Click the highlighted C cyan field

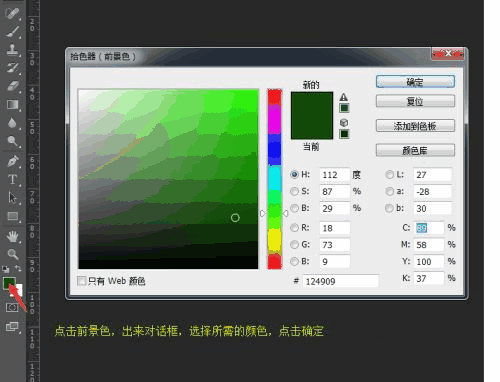tap(429, 228)
